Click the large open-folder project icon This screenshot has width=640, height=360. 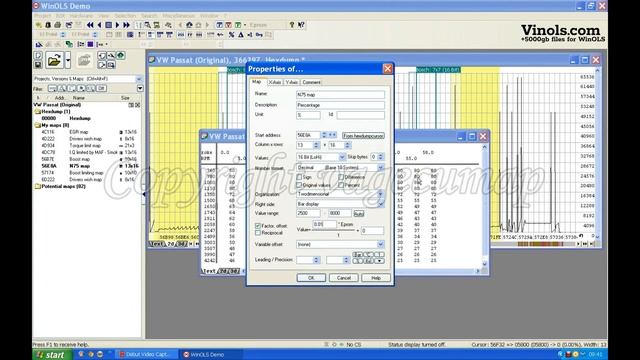click(54, 61)
